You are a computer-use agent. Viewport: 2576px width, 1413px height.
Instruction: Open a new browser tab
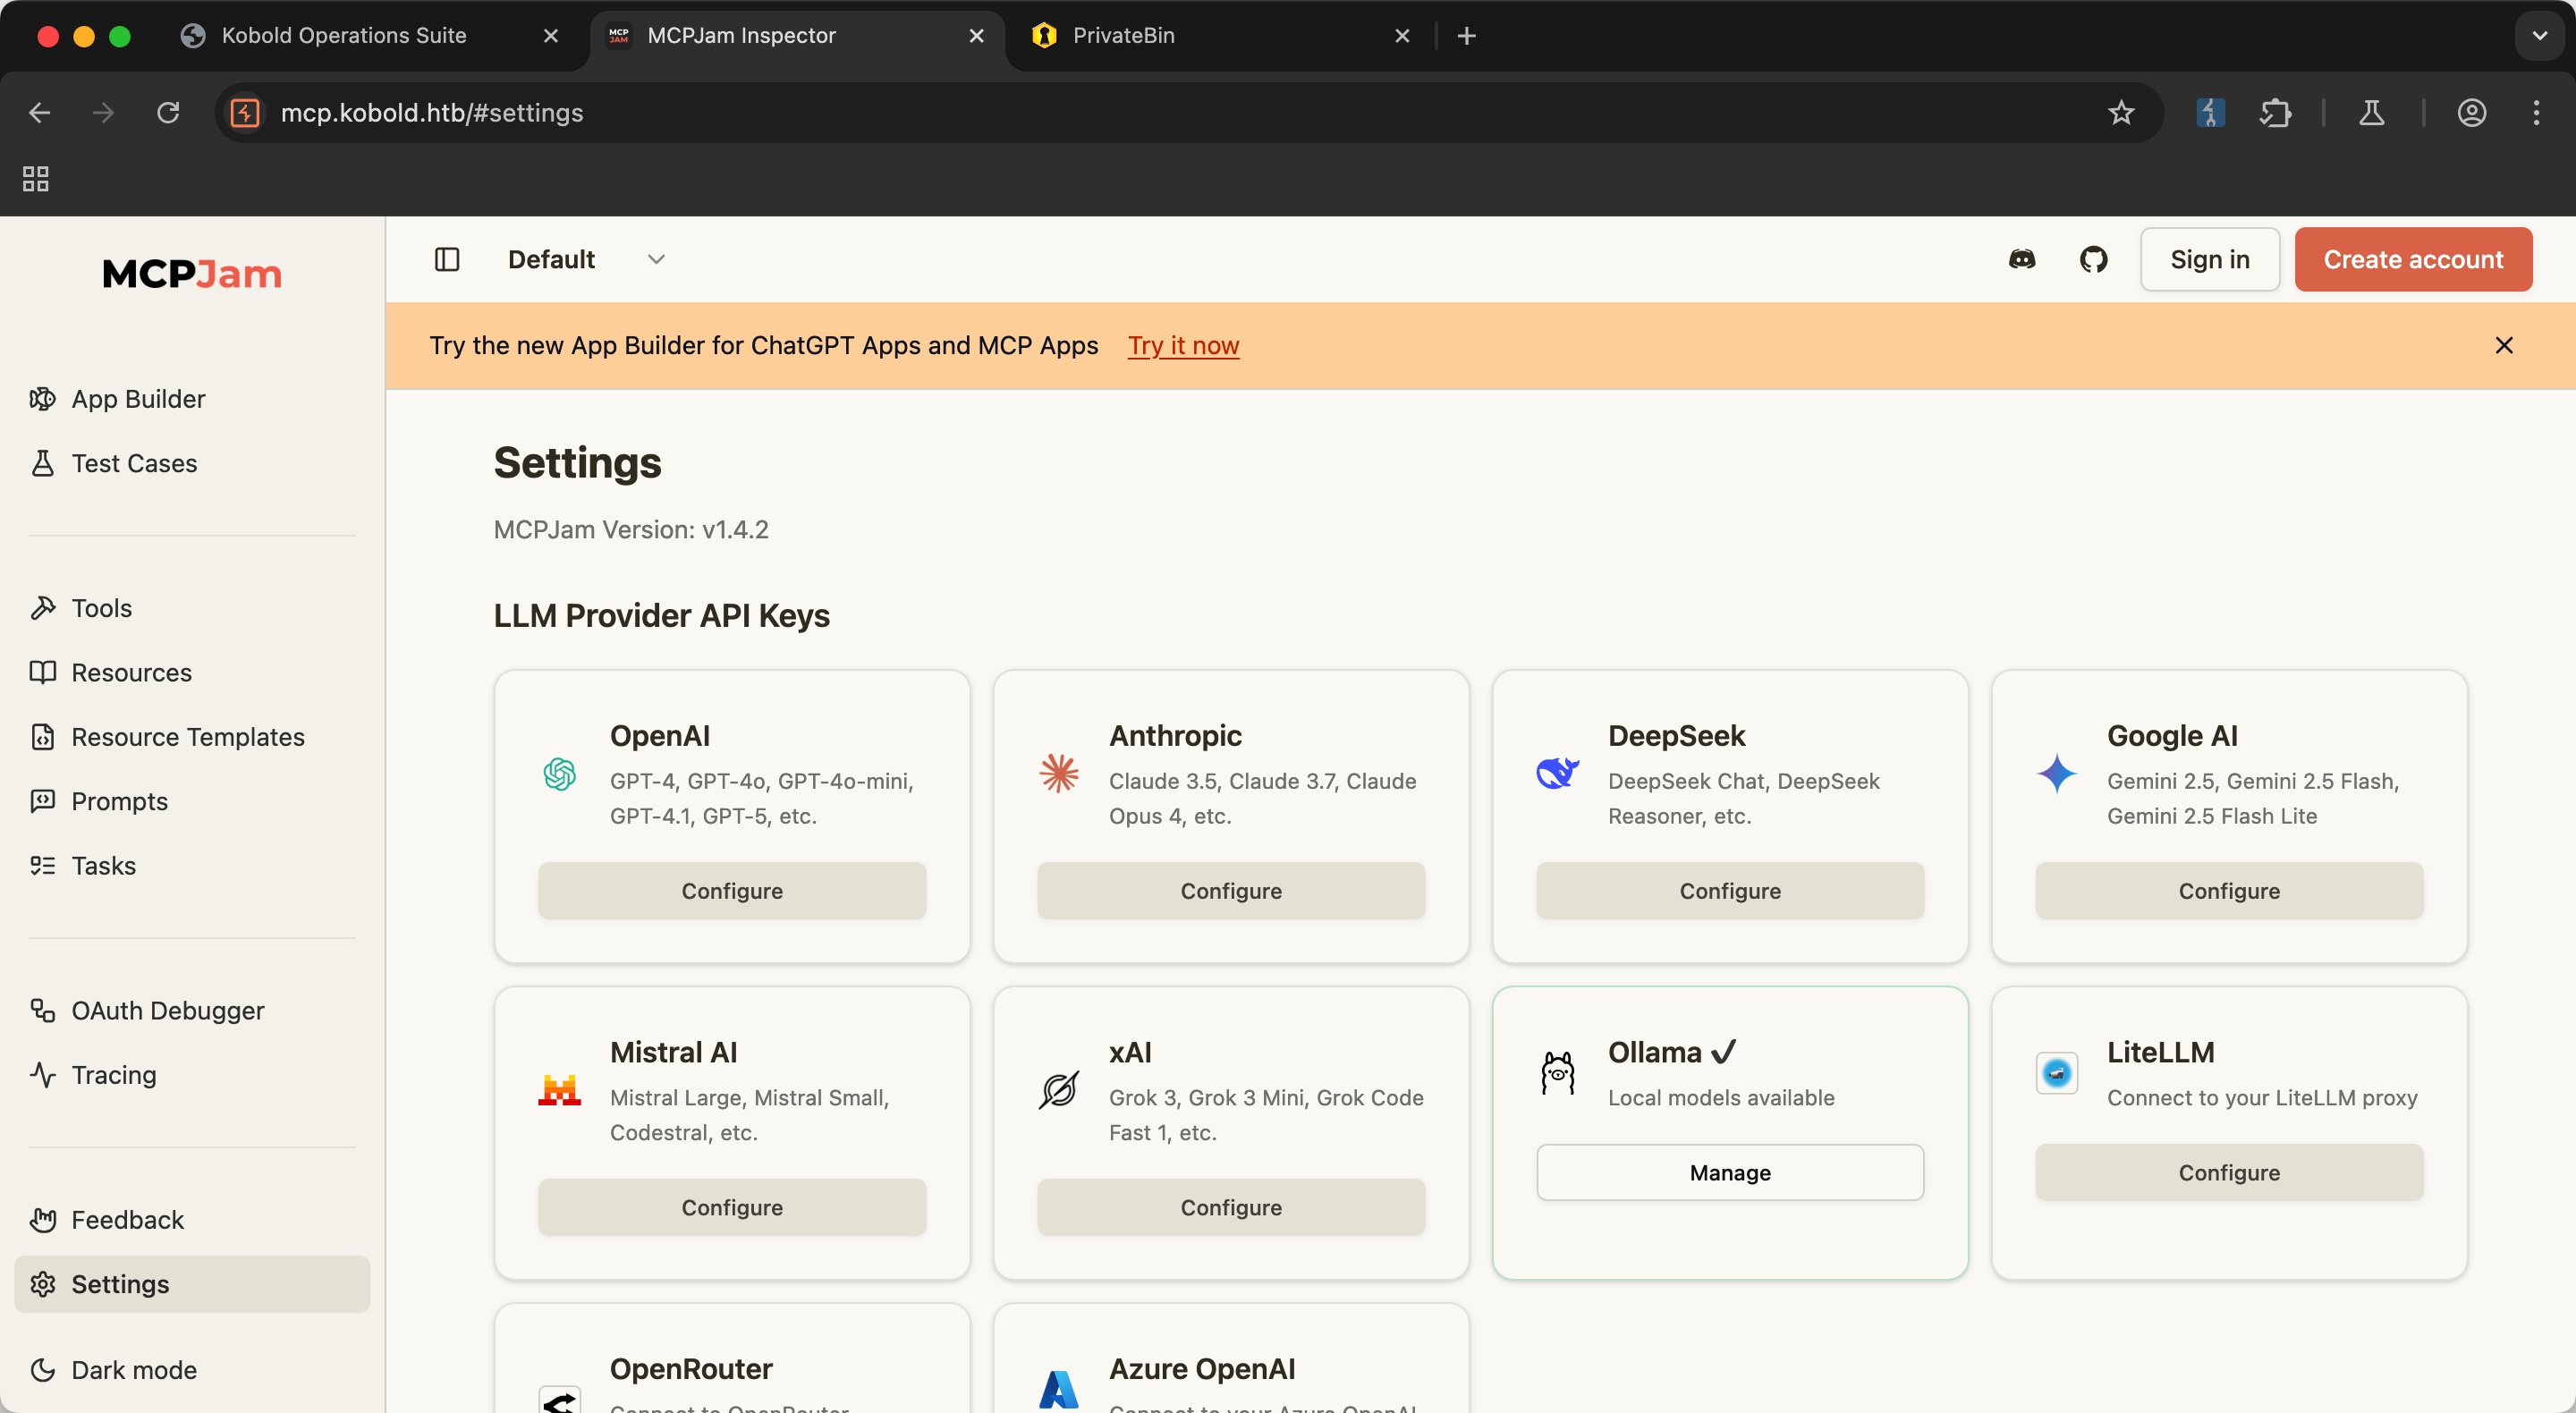coord(1466,36)
